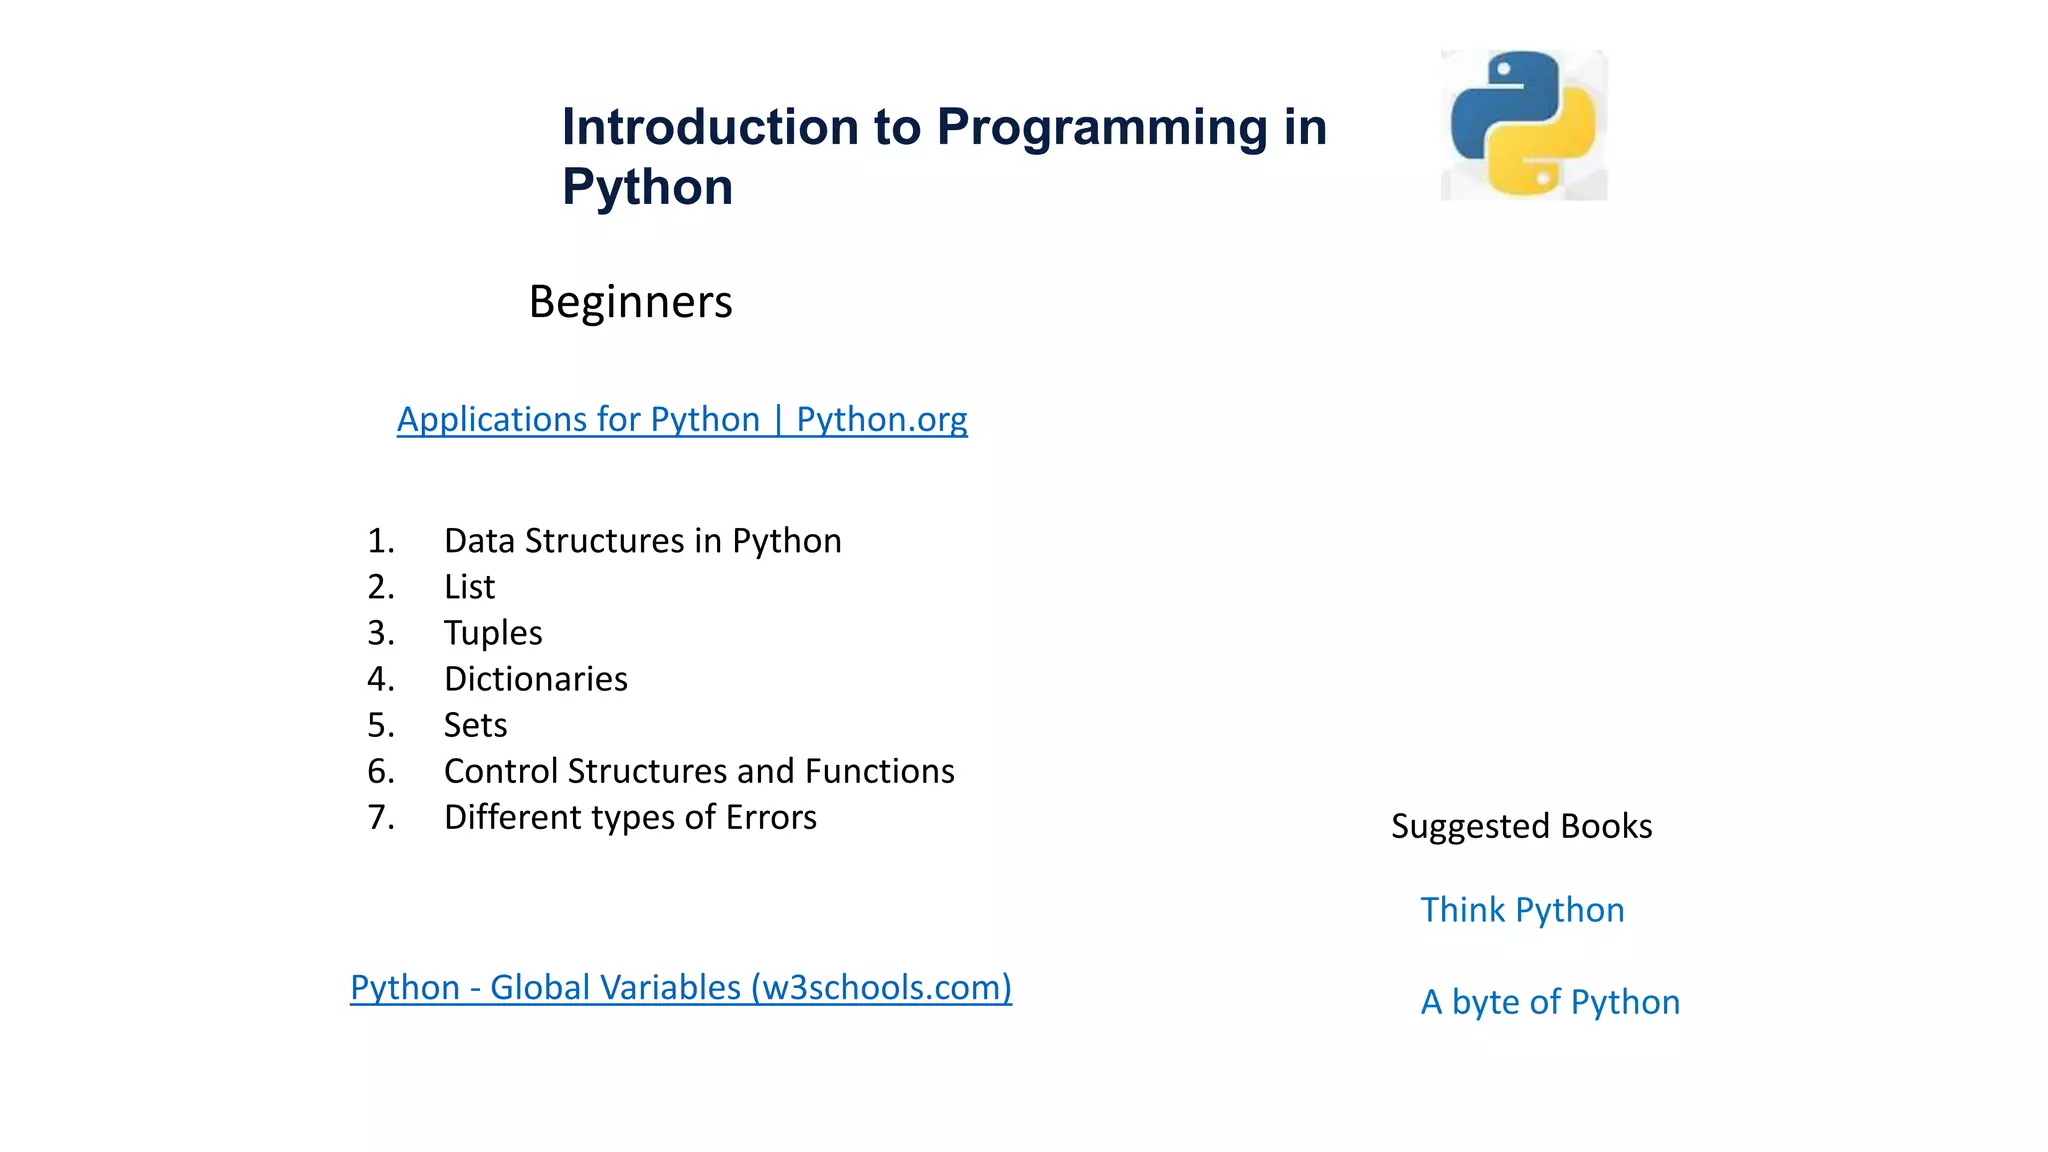This screenshot has width=2048, height=1152.
Task: Click the Python logo image
Action: click(x=1523, y=125)
